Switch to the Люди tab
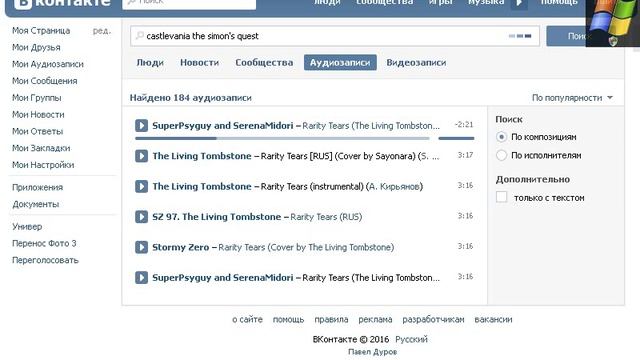 point(150,62)
